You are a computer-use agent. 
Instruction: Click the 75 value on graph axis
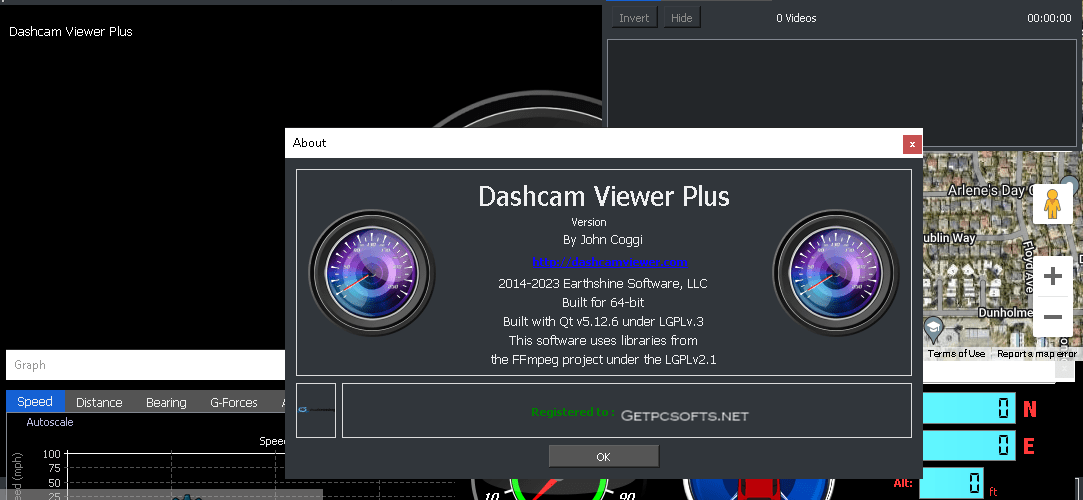[53, 468]
